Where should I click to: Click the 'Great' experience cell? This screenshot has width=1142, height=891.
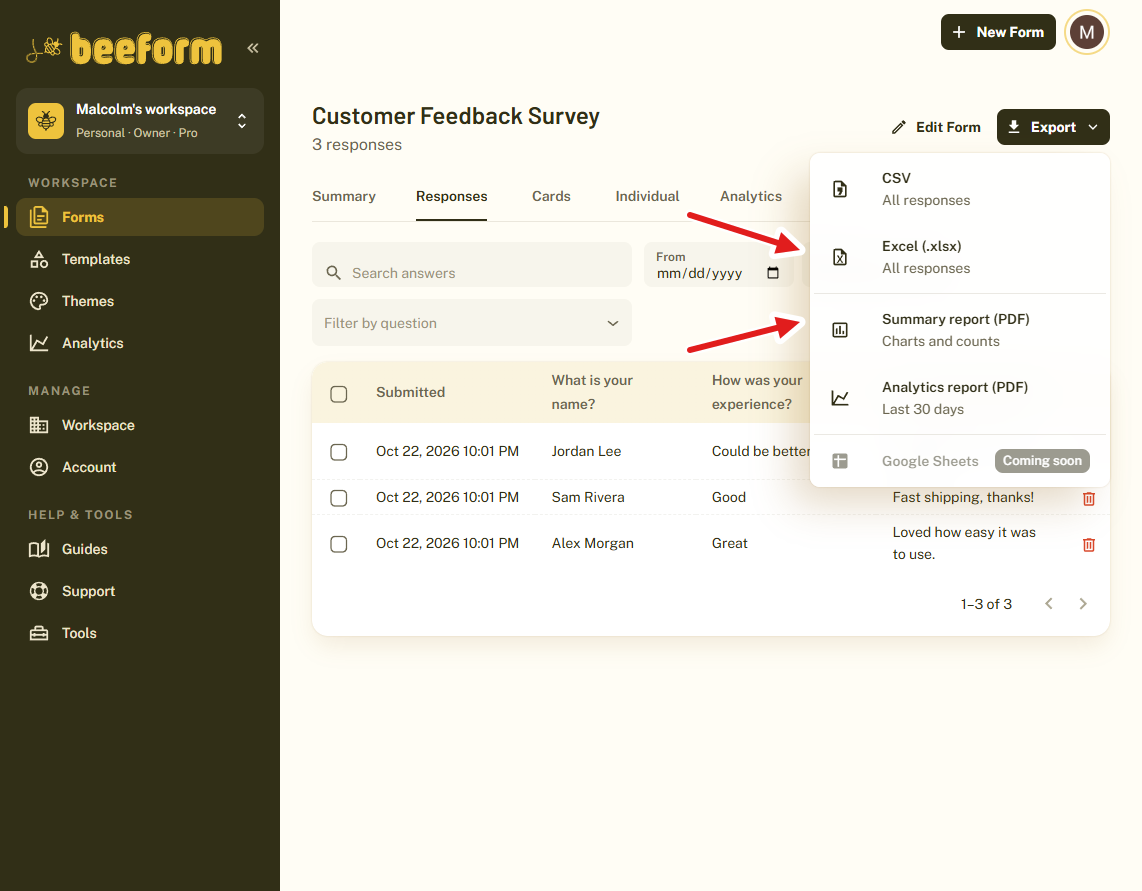(x=730, y=543)
